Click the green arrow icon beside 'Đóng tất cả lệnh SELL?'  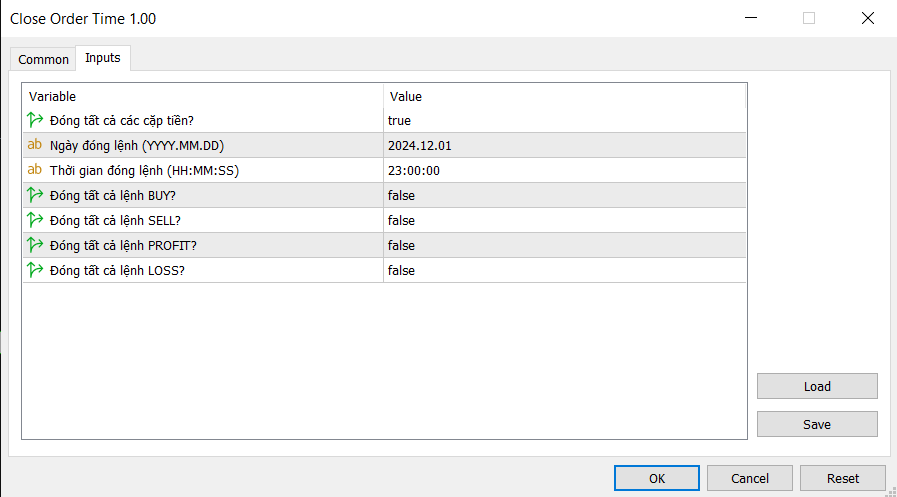[x=35, y=220]
